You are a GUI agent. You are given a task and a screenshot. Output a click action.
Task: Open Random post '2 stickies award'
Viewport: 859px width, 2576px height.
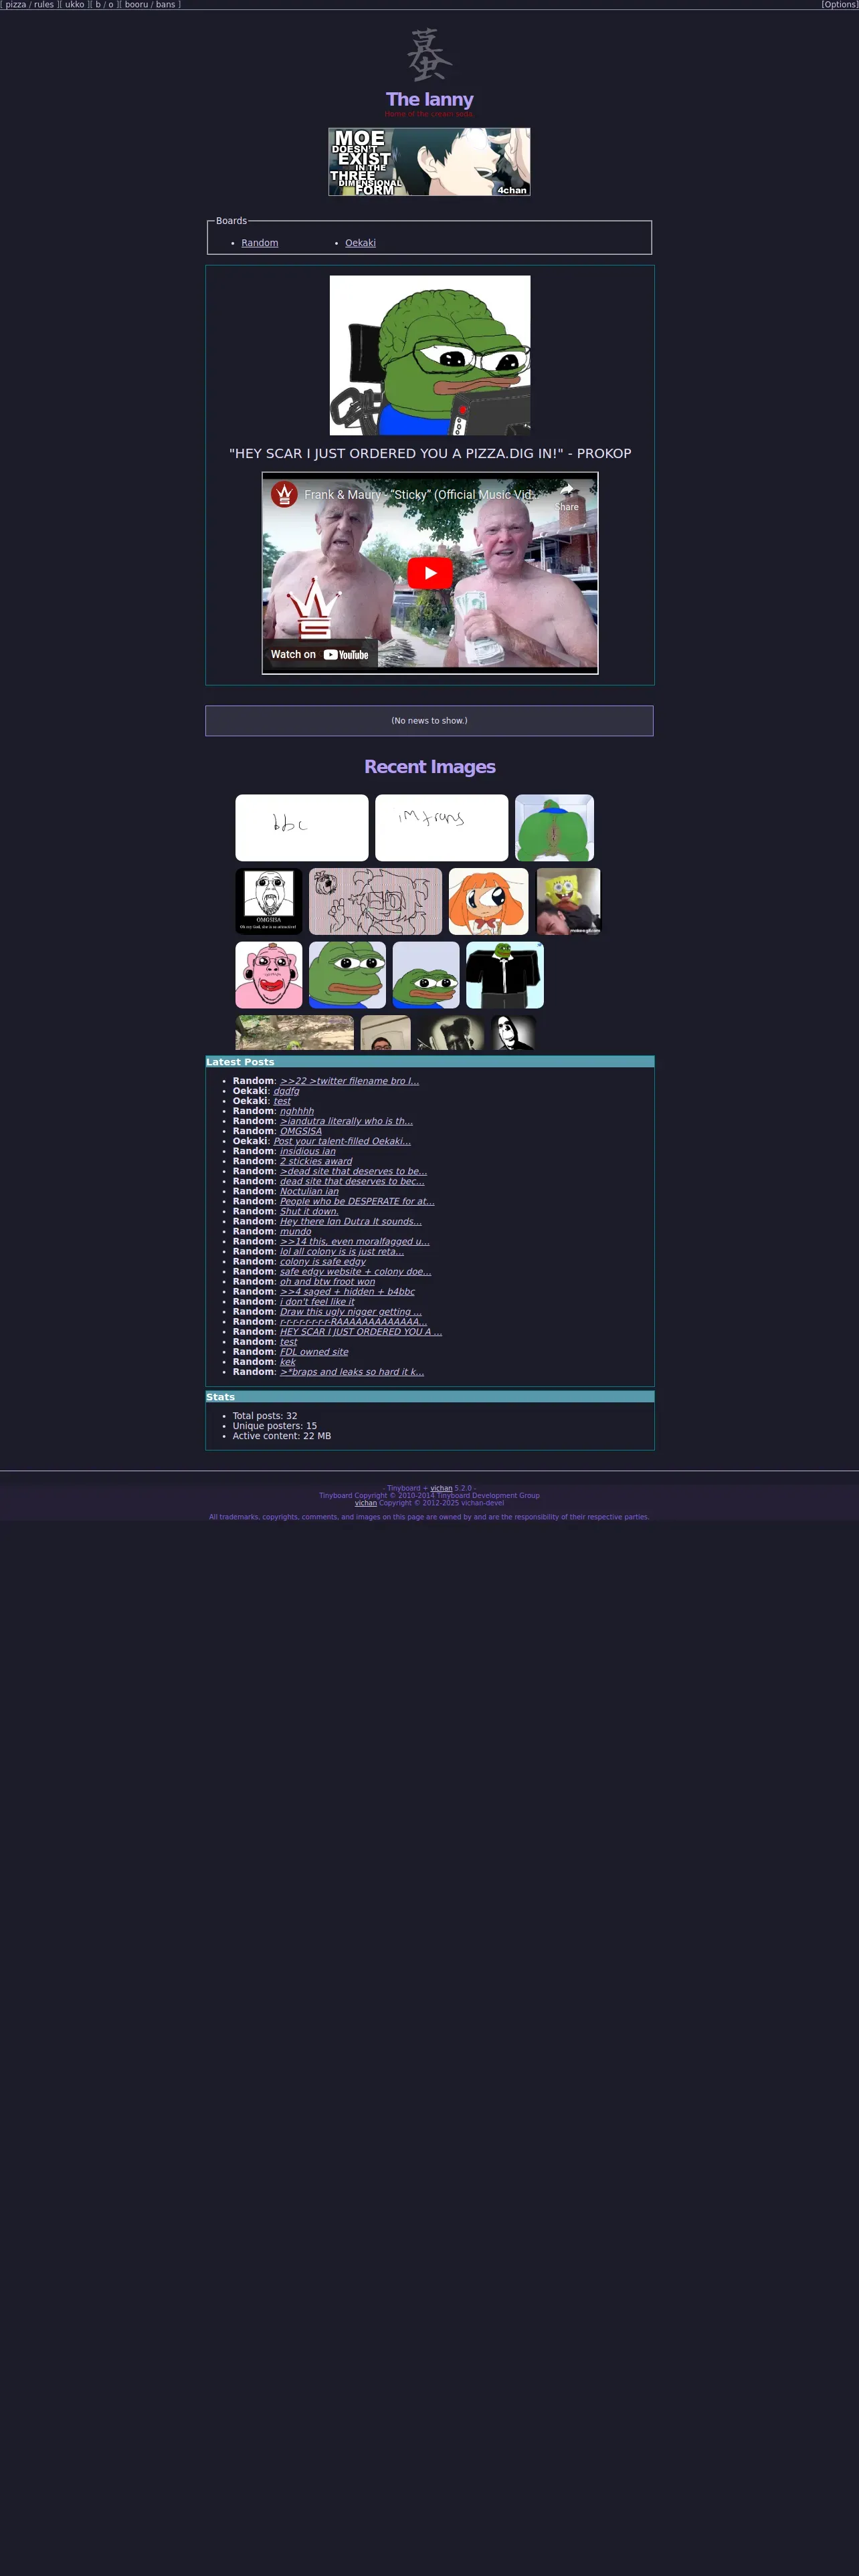point(316,1161)
